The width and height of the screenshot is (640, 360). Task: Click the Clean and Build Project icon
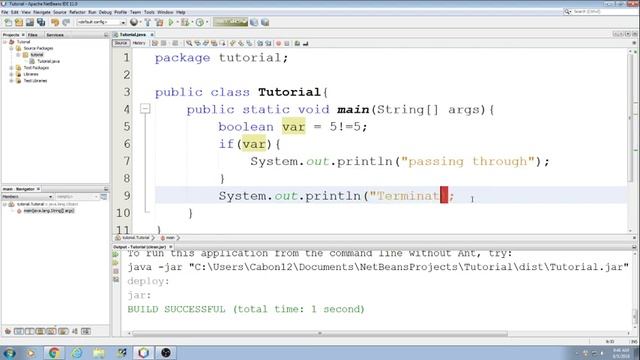click(159, 22)
